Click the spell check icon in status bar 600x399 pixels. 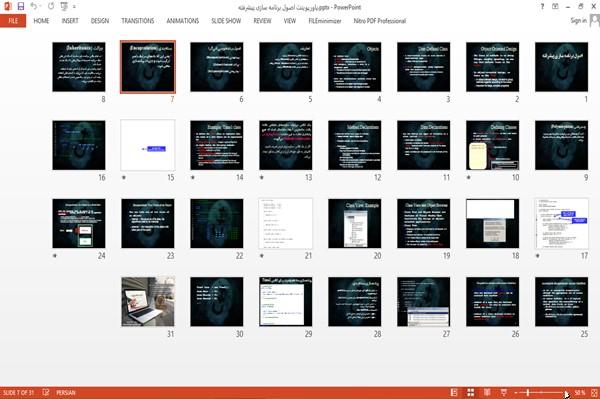(x=46, y=392)
